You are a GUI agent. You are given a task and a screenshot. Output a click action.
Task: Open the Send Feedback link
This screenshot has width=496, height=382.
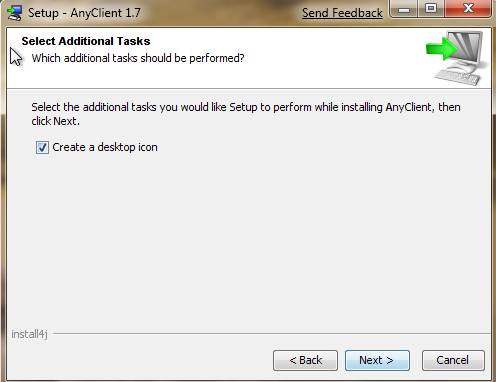(x=342, y=13)
